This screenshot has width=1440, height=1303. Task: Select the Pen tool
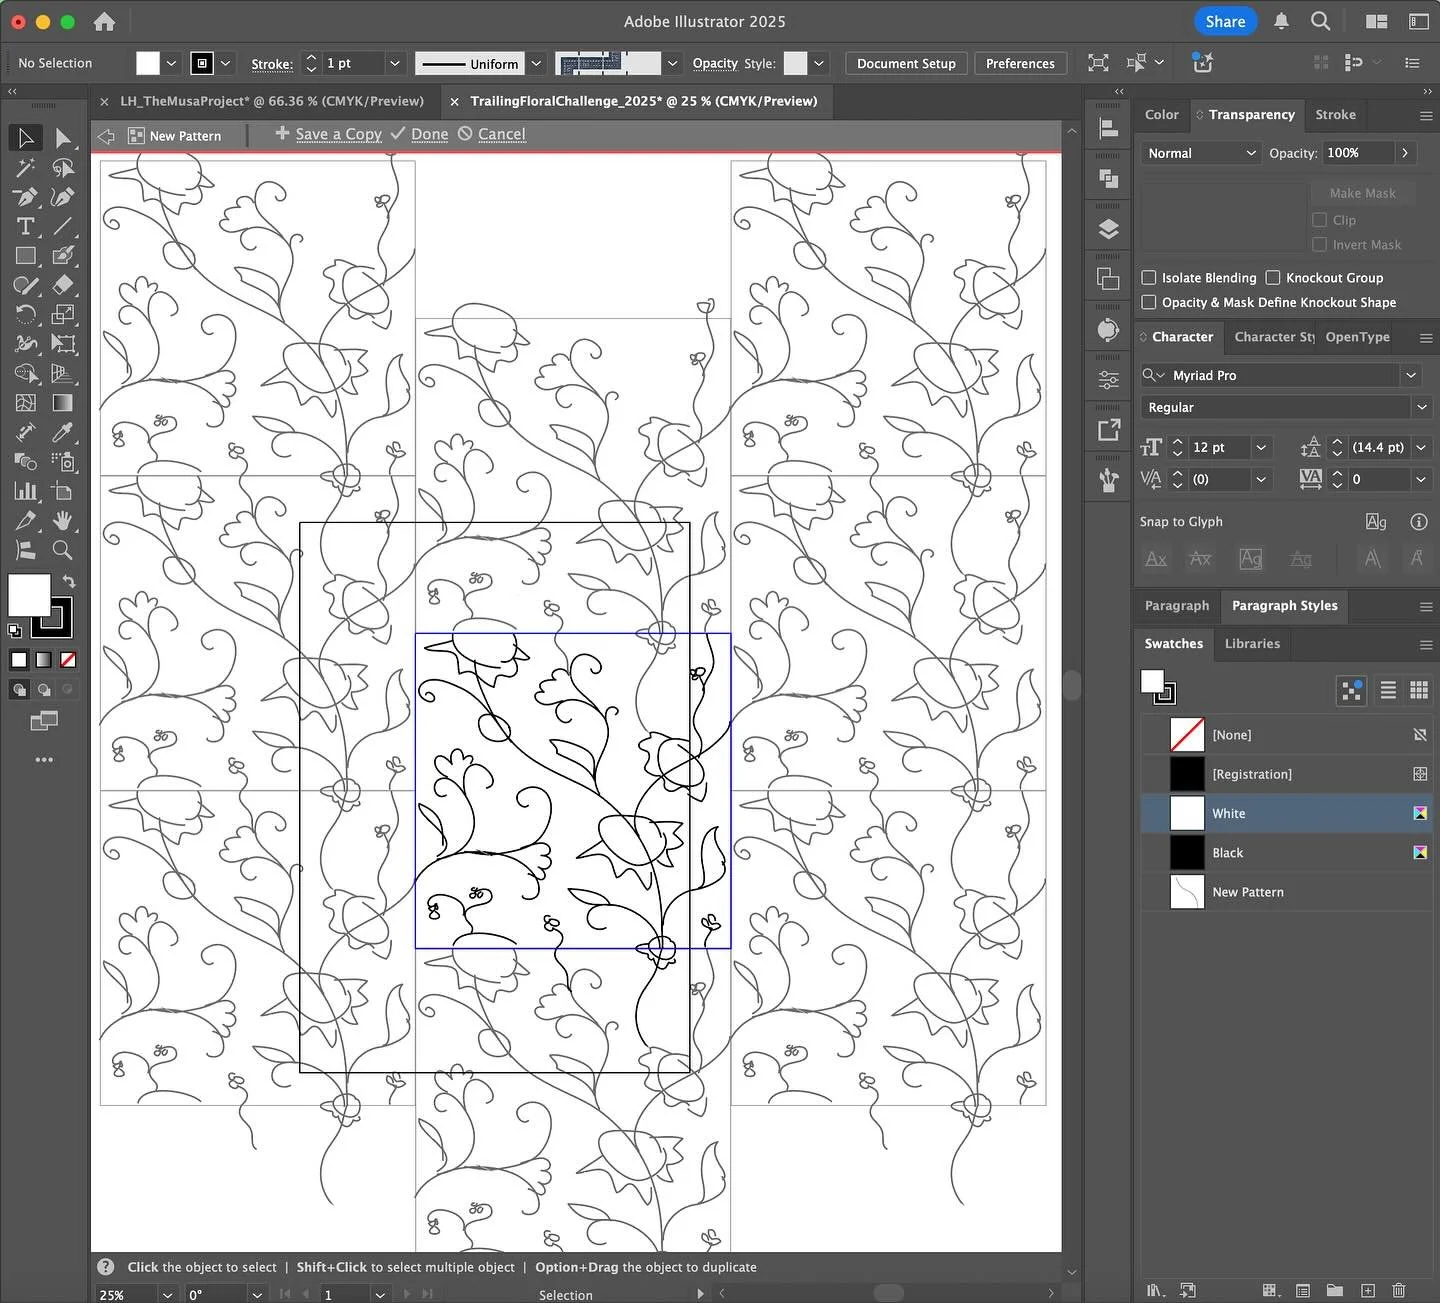tap(26, 197)
